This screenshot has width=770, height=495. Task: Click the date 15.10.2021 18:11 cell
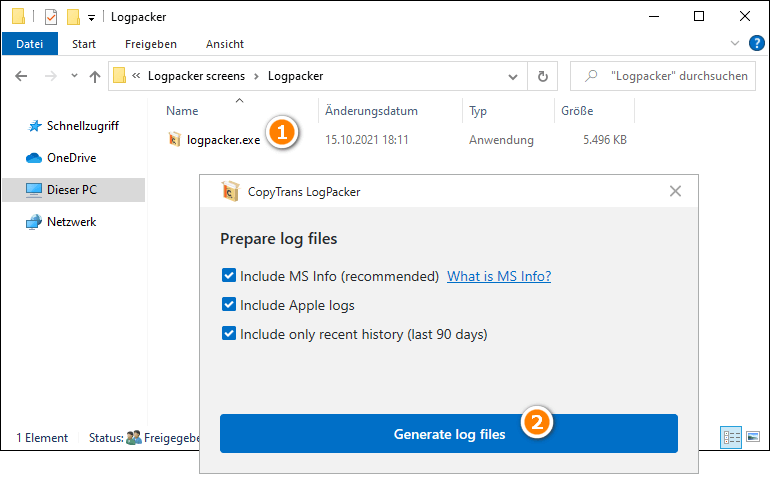click(367, 140)
